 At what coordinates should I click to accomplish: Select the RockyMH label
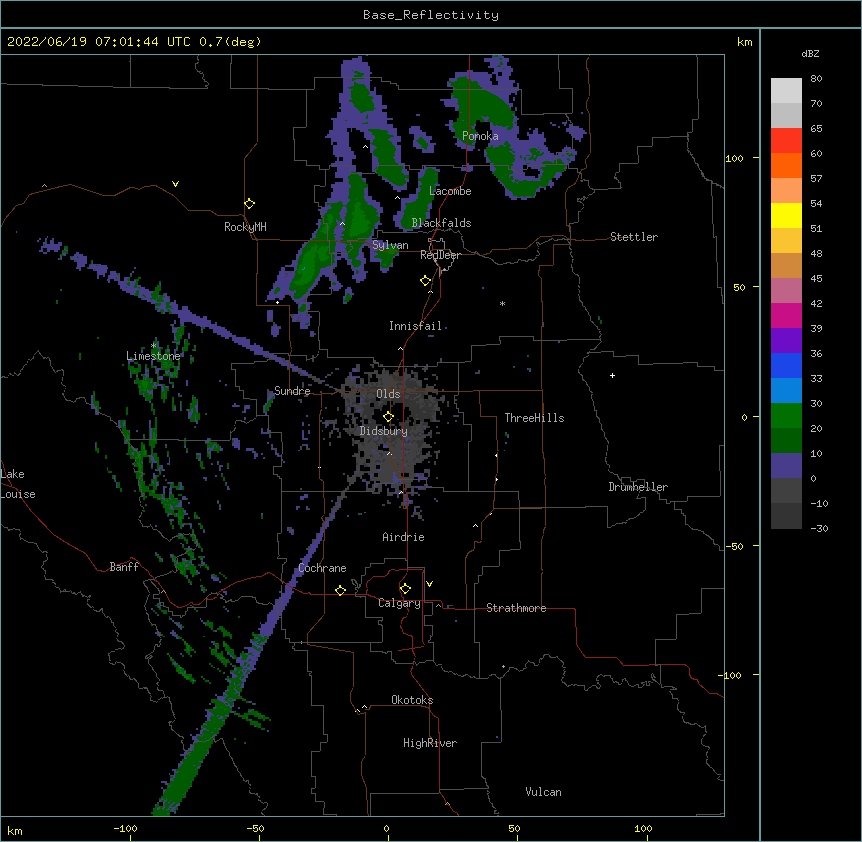click(245, 227)
